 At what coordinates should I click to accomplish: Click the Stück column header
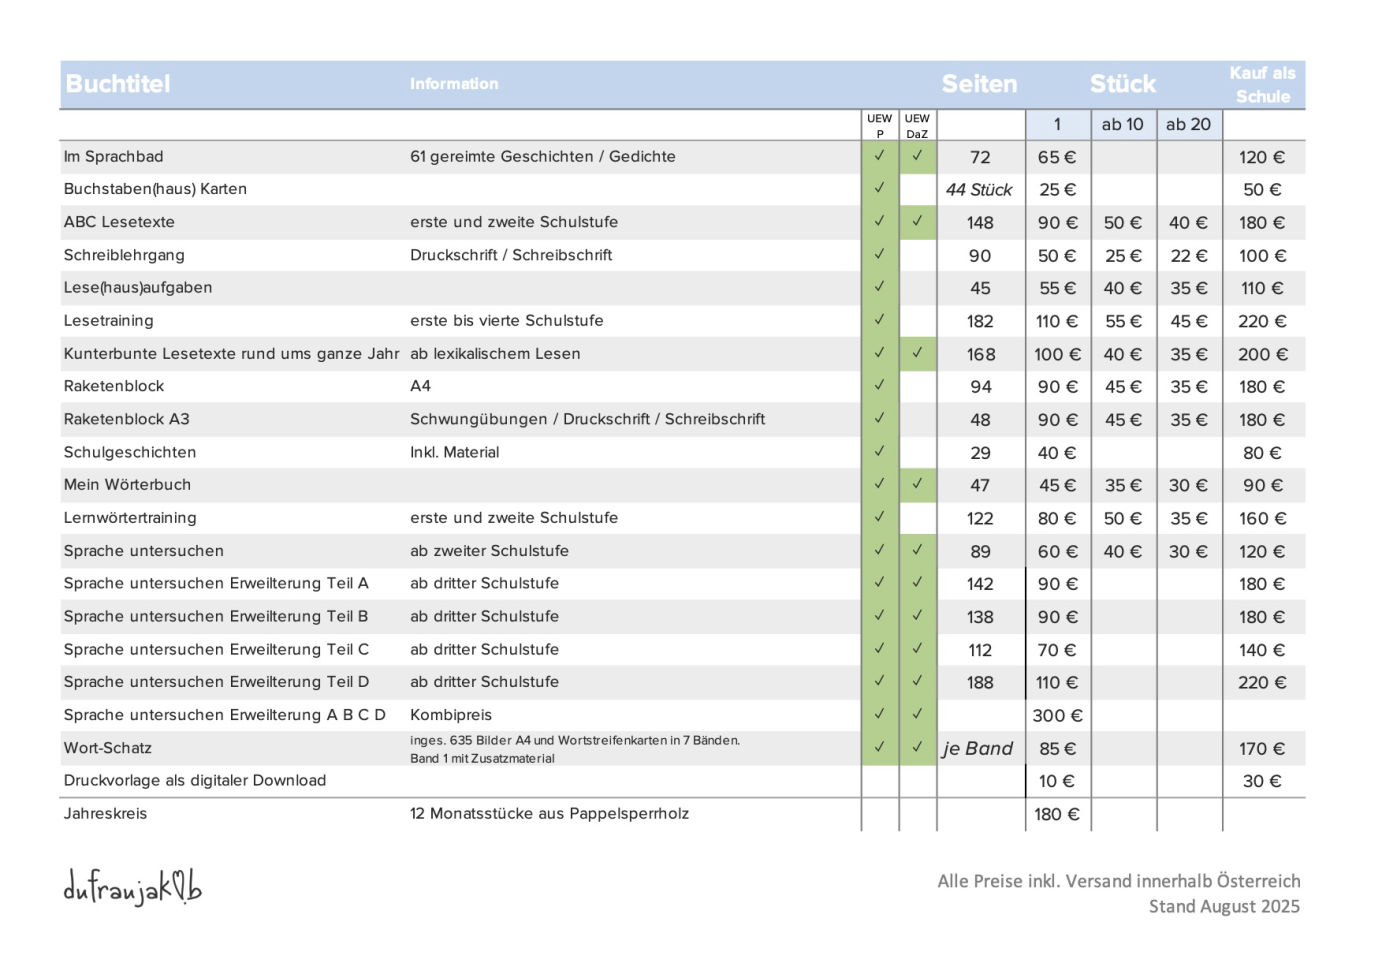[x=1122, y=84]
